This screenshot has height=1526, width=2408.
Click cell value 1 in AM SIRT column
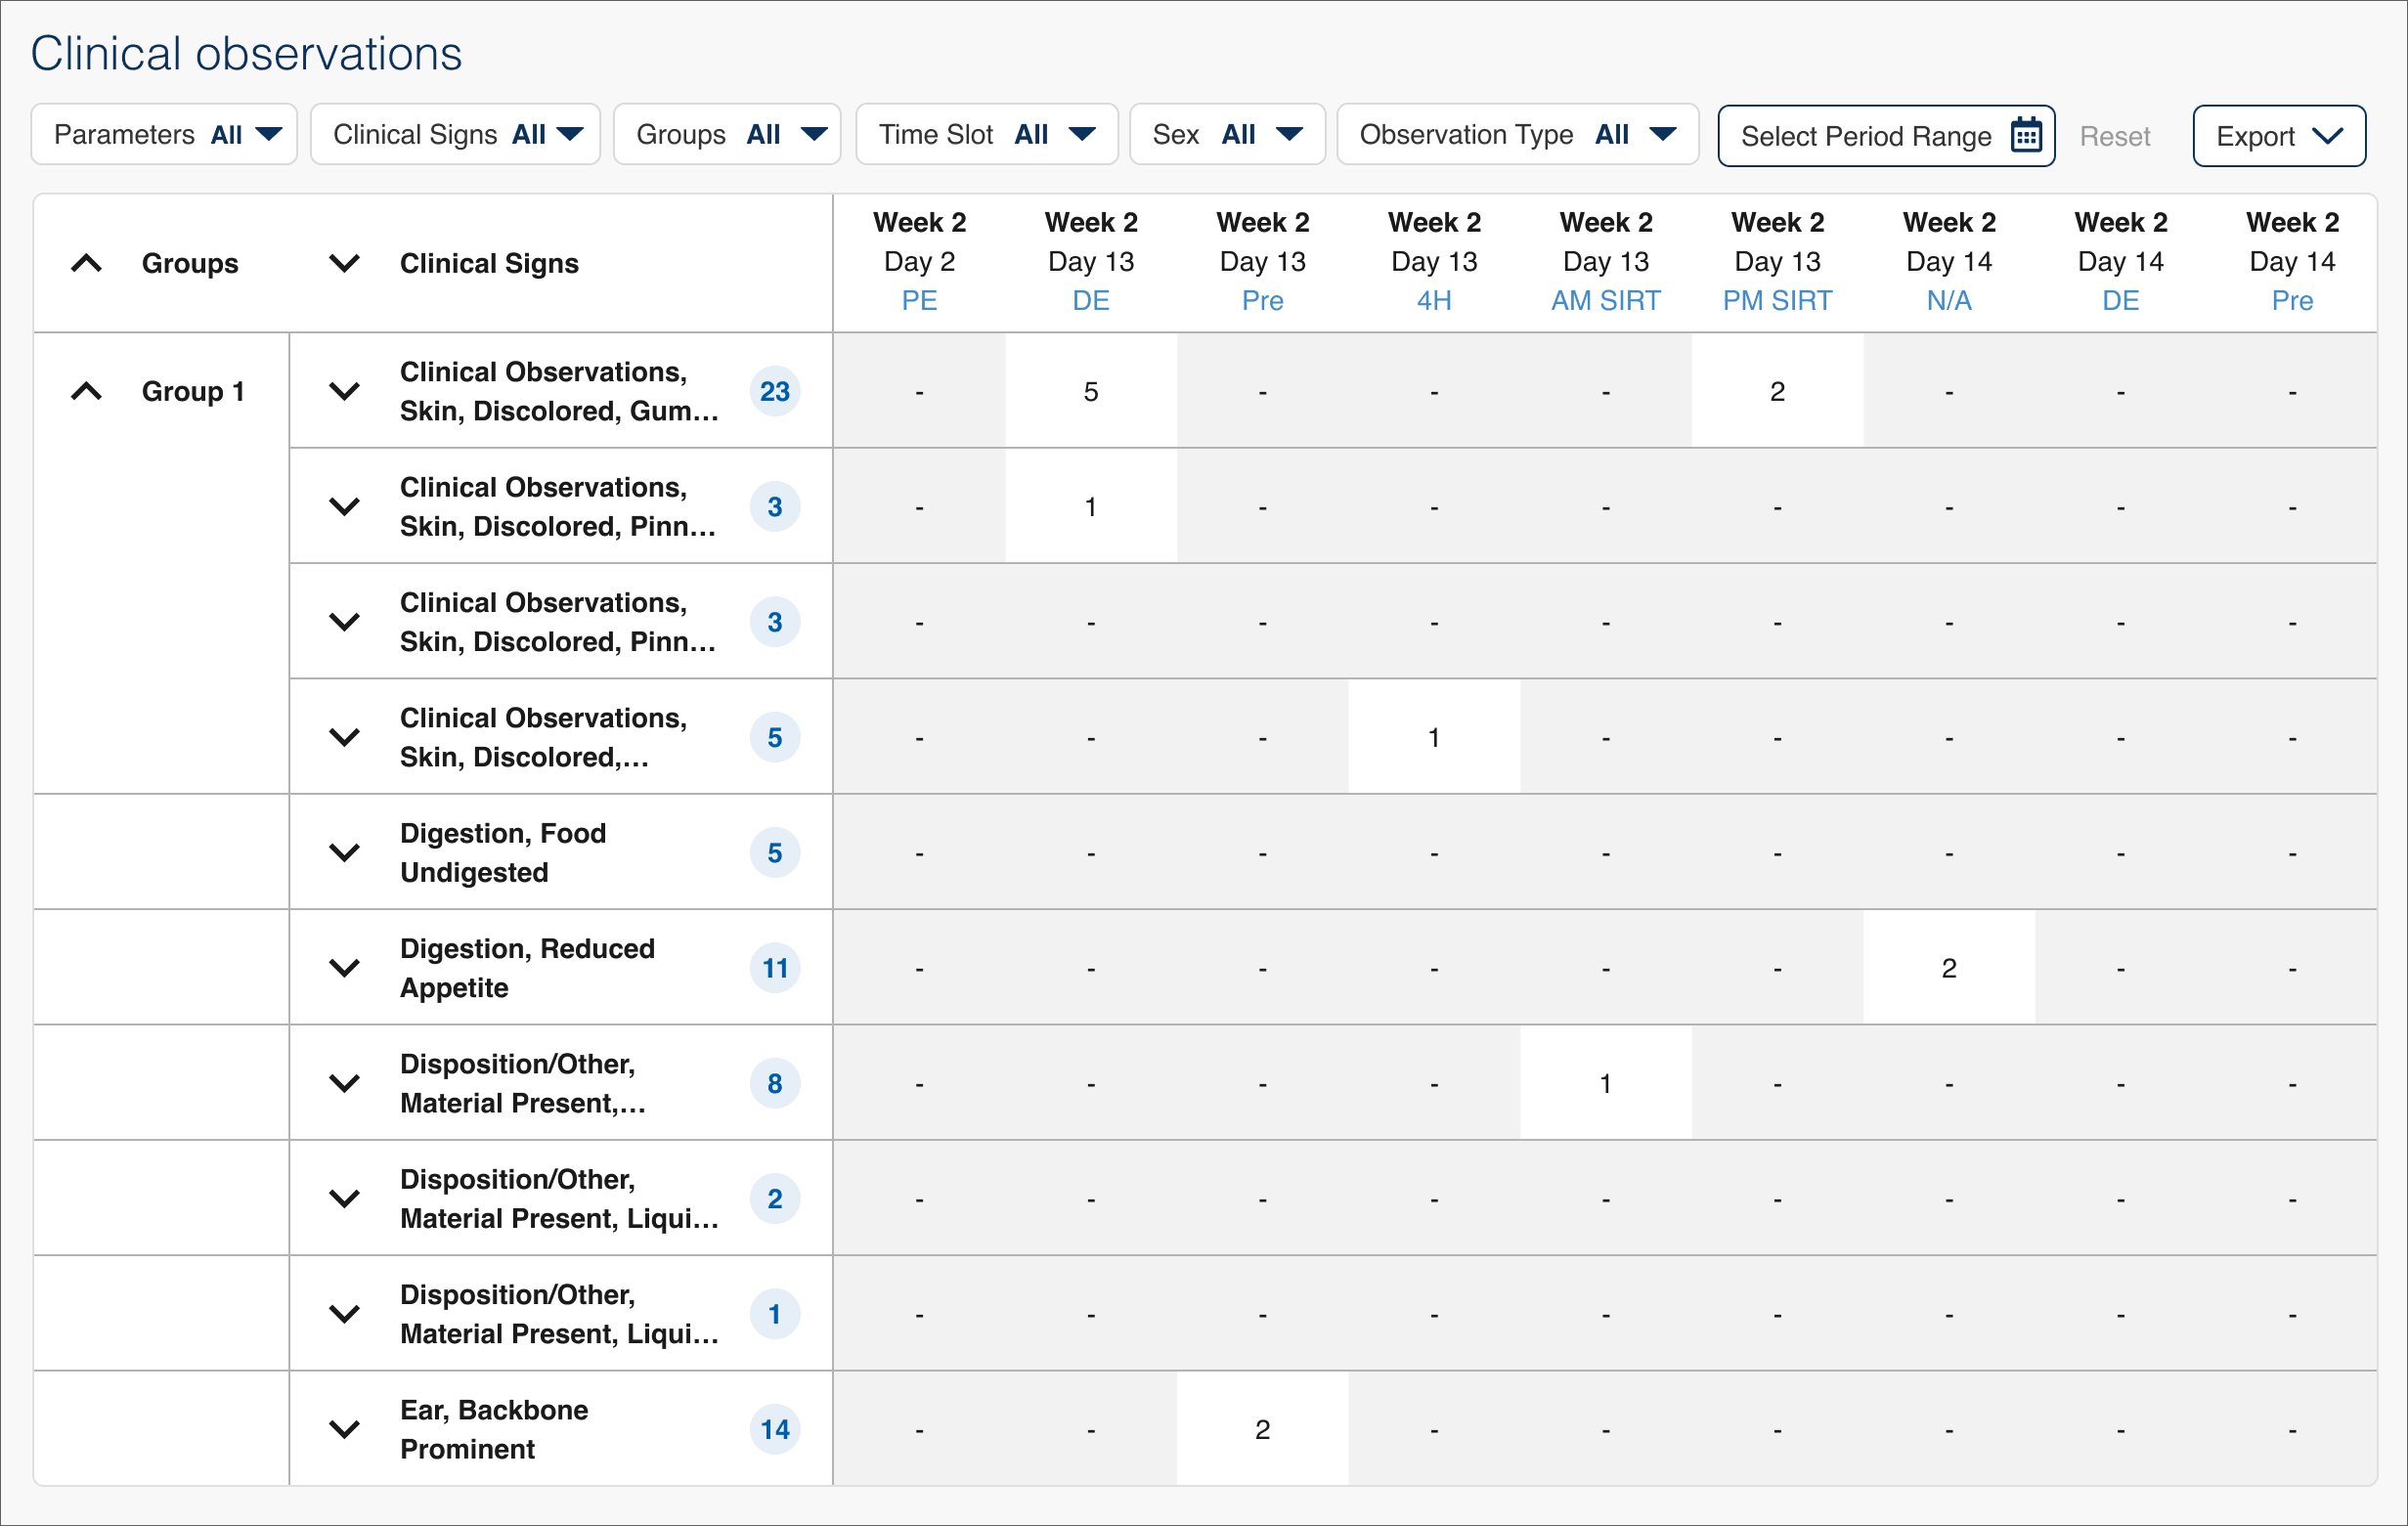(x=1606, y=1083)
